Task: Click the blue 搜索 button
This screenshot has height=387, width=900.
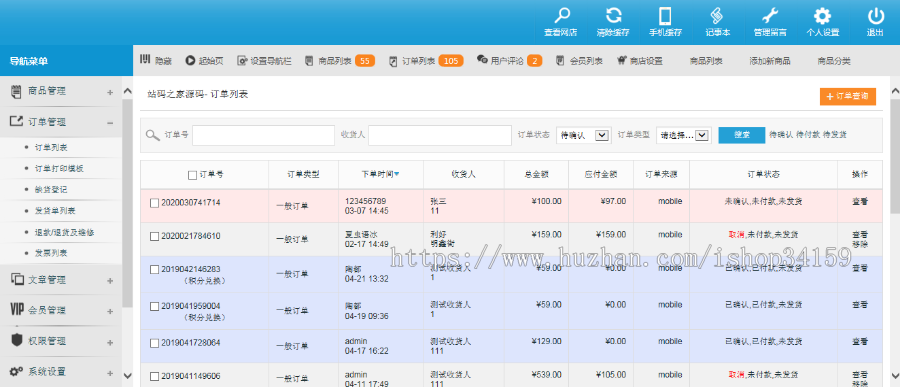Action: pos(742,135)
